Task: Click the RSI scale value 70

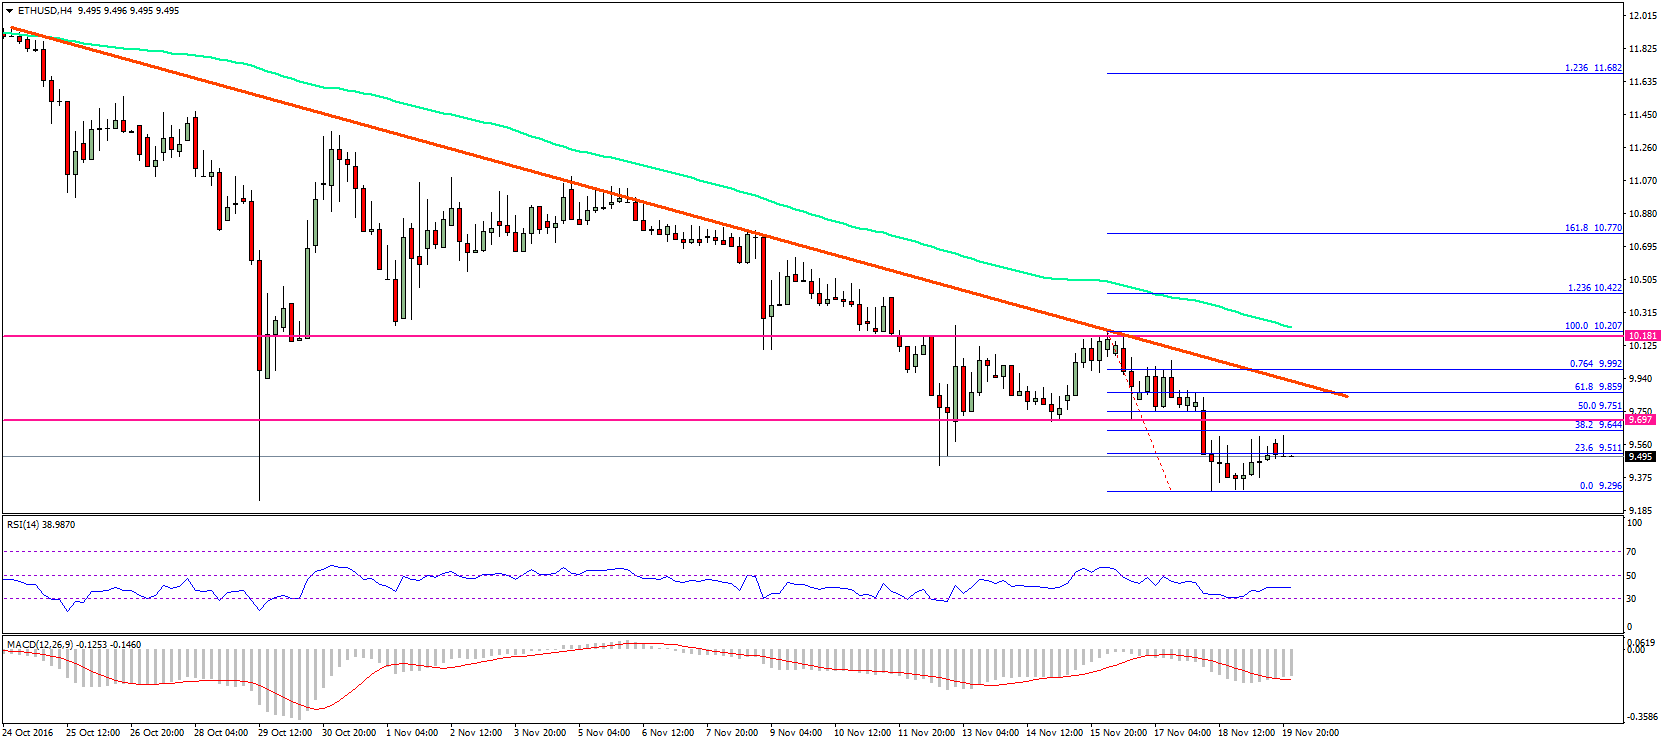Action: (x=1631, y=552)
